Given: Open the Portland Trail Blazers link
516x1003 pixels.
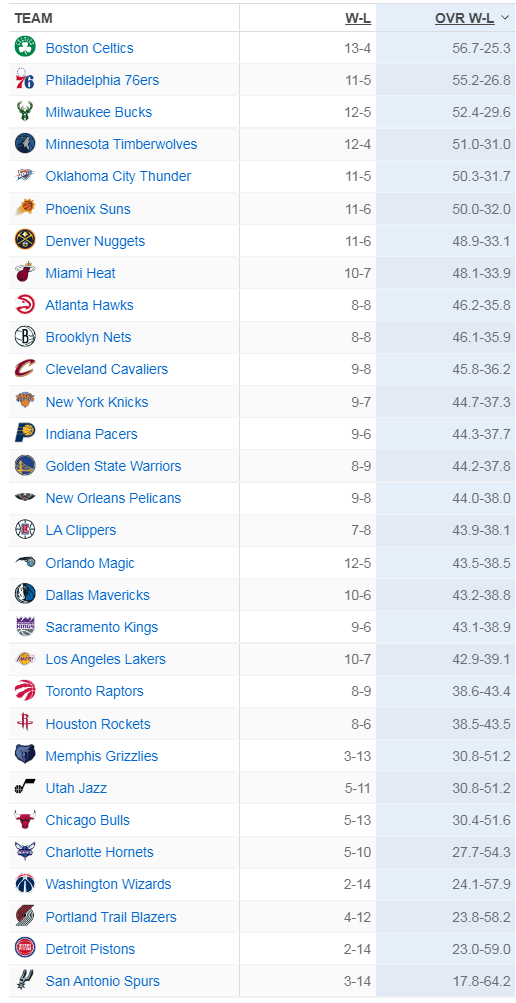Looking at the screenshot, I should (x=111, y=917).
